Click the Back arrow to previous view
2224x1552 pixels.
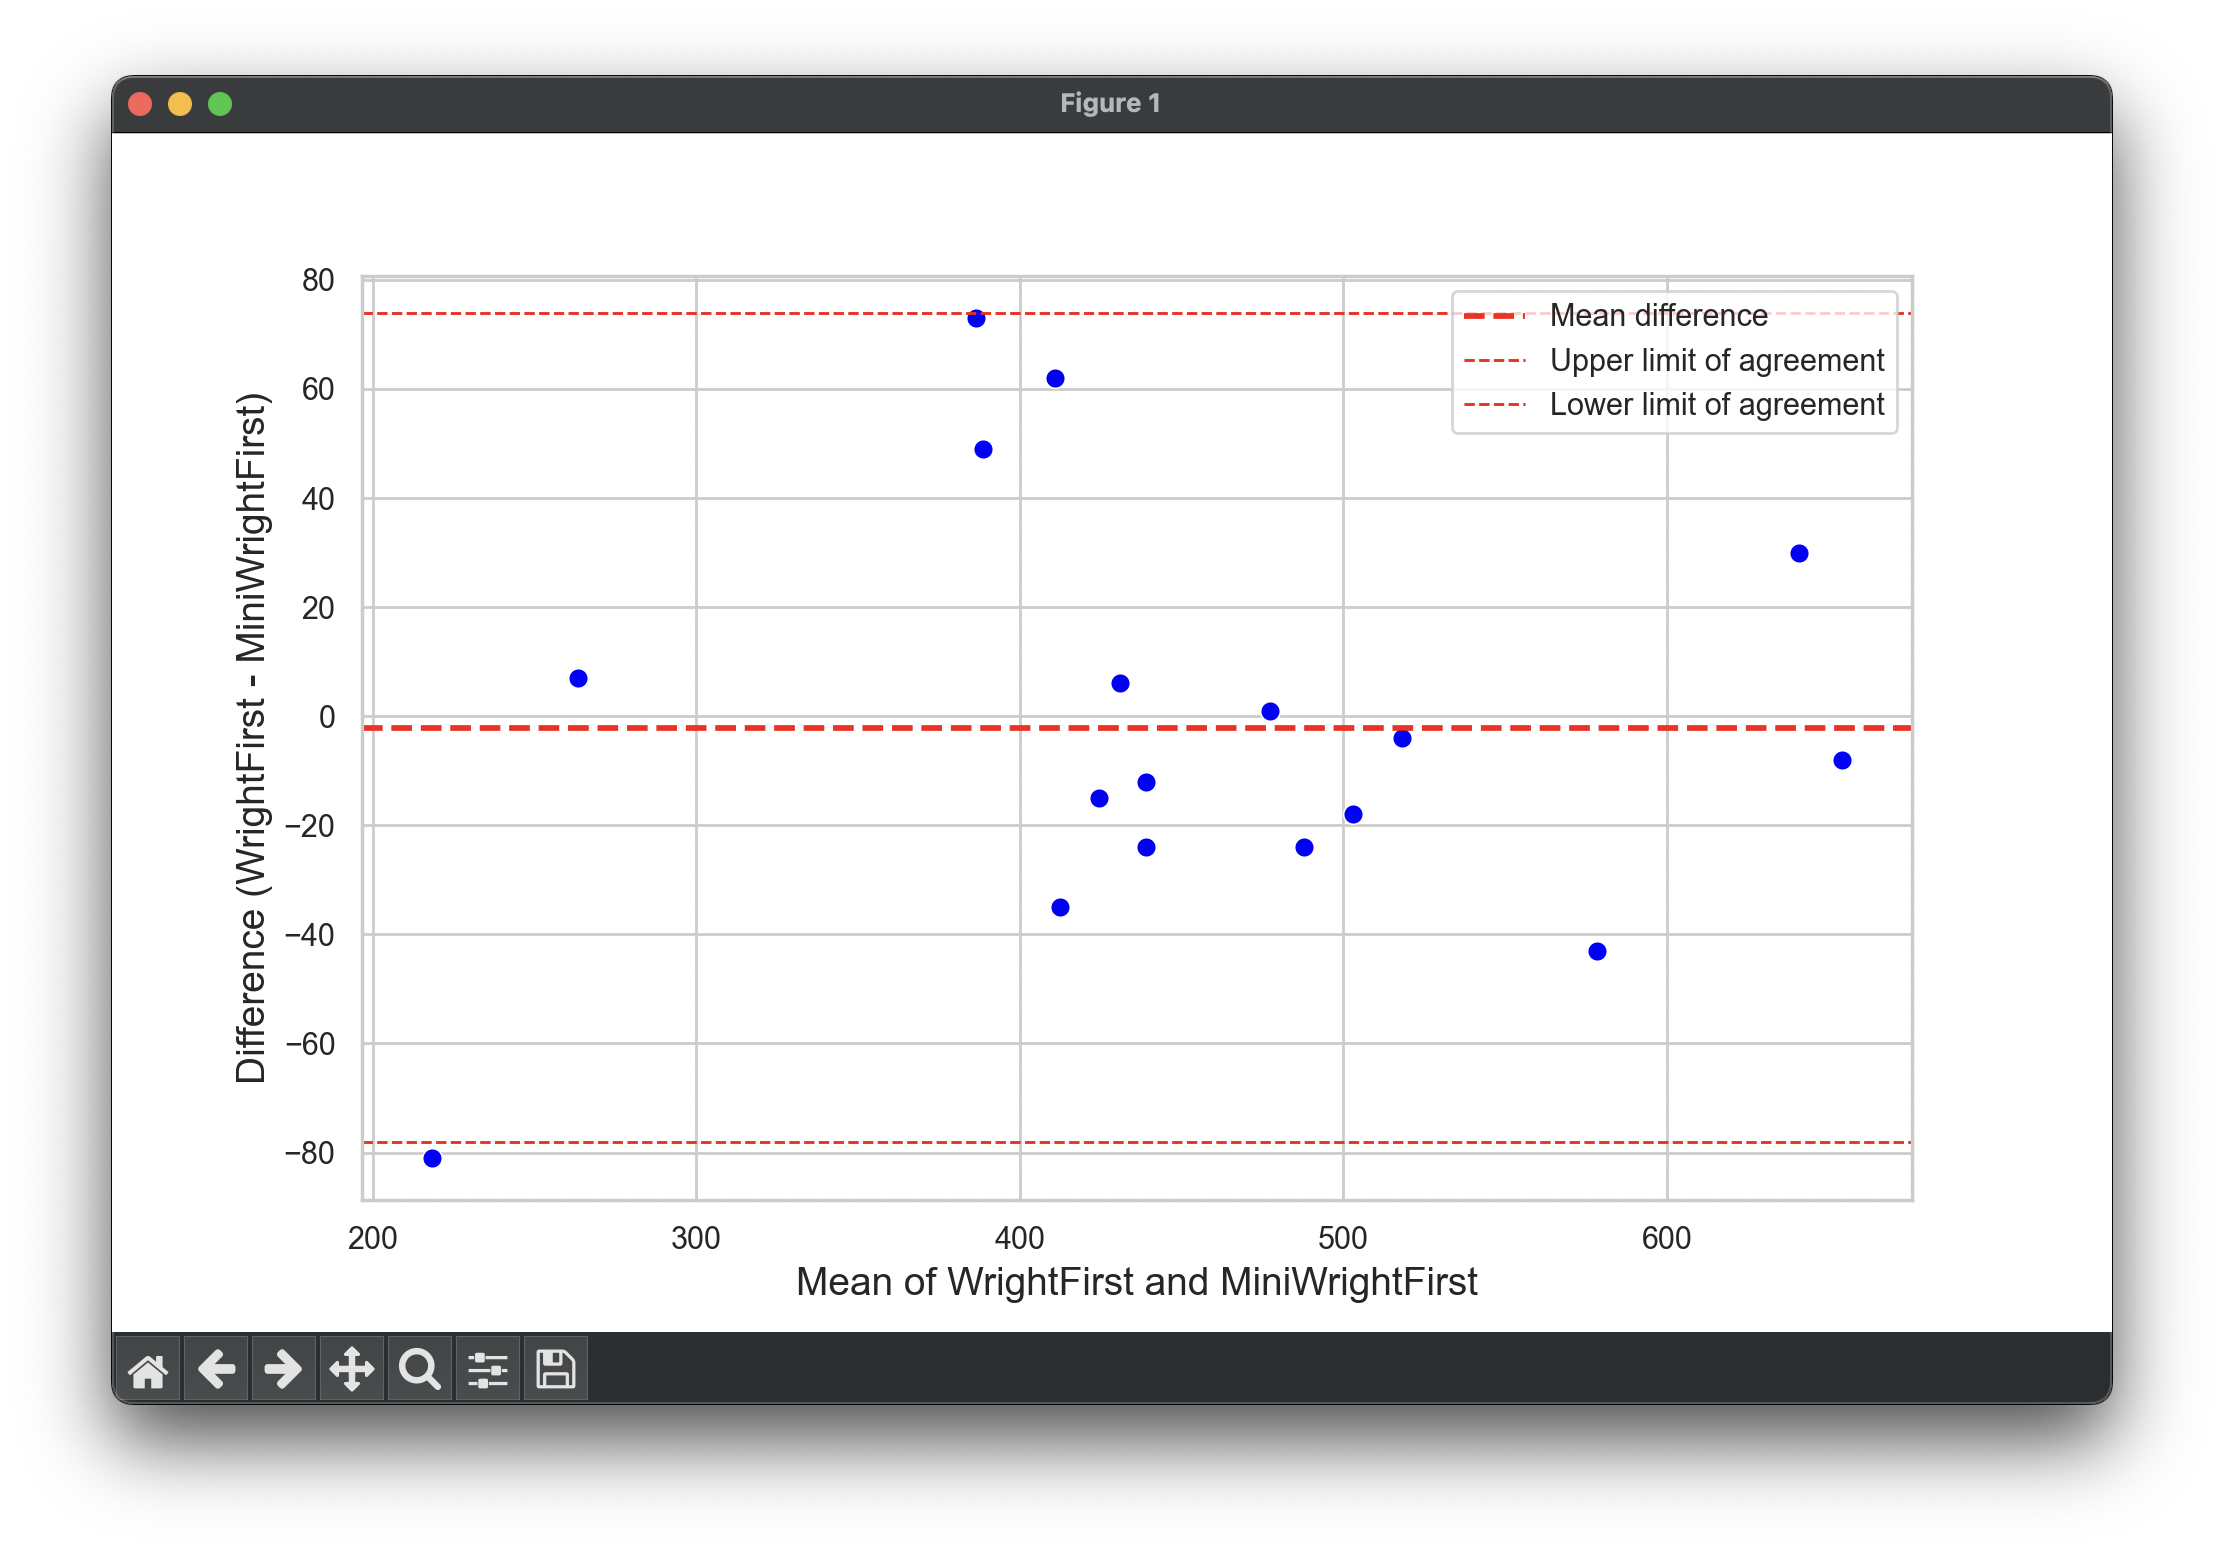click(216, 1369)
